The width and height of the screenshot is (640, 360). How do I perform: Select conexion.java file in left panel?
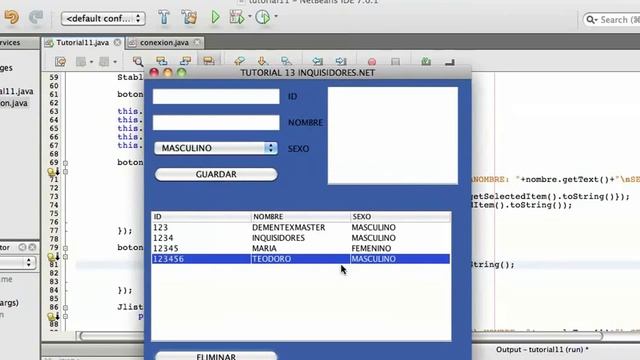point(13,103)
